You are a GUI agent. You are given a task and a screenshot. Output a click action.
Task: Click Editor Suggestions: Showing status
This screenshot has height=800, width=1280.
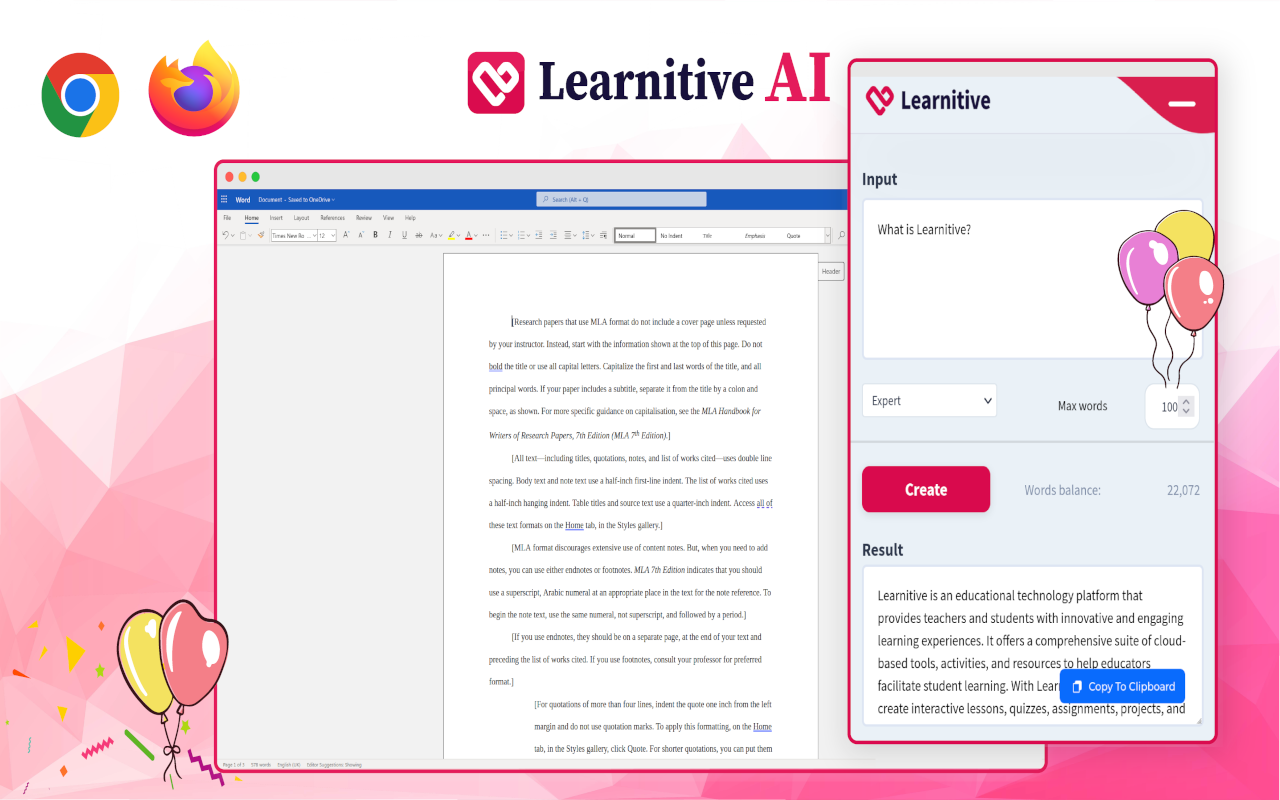(x=334, y=765)
